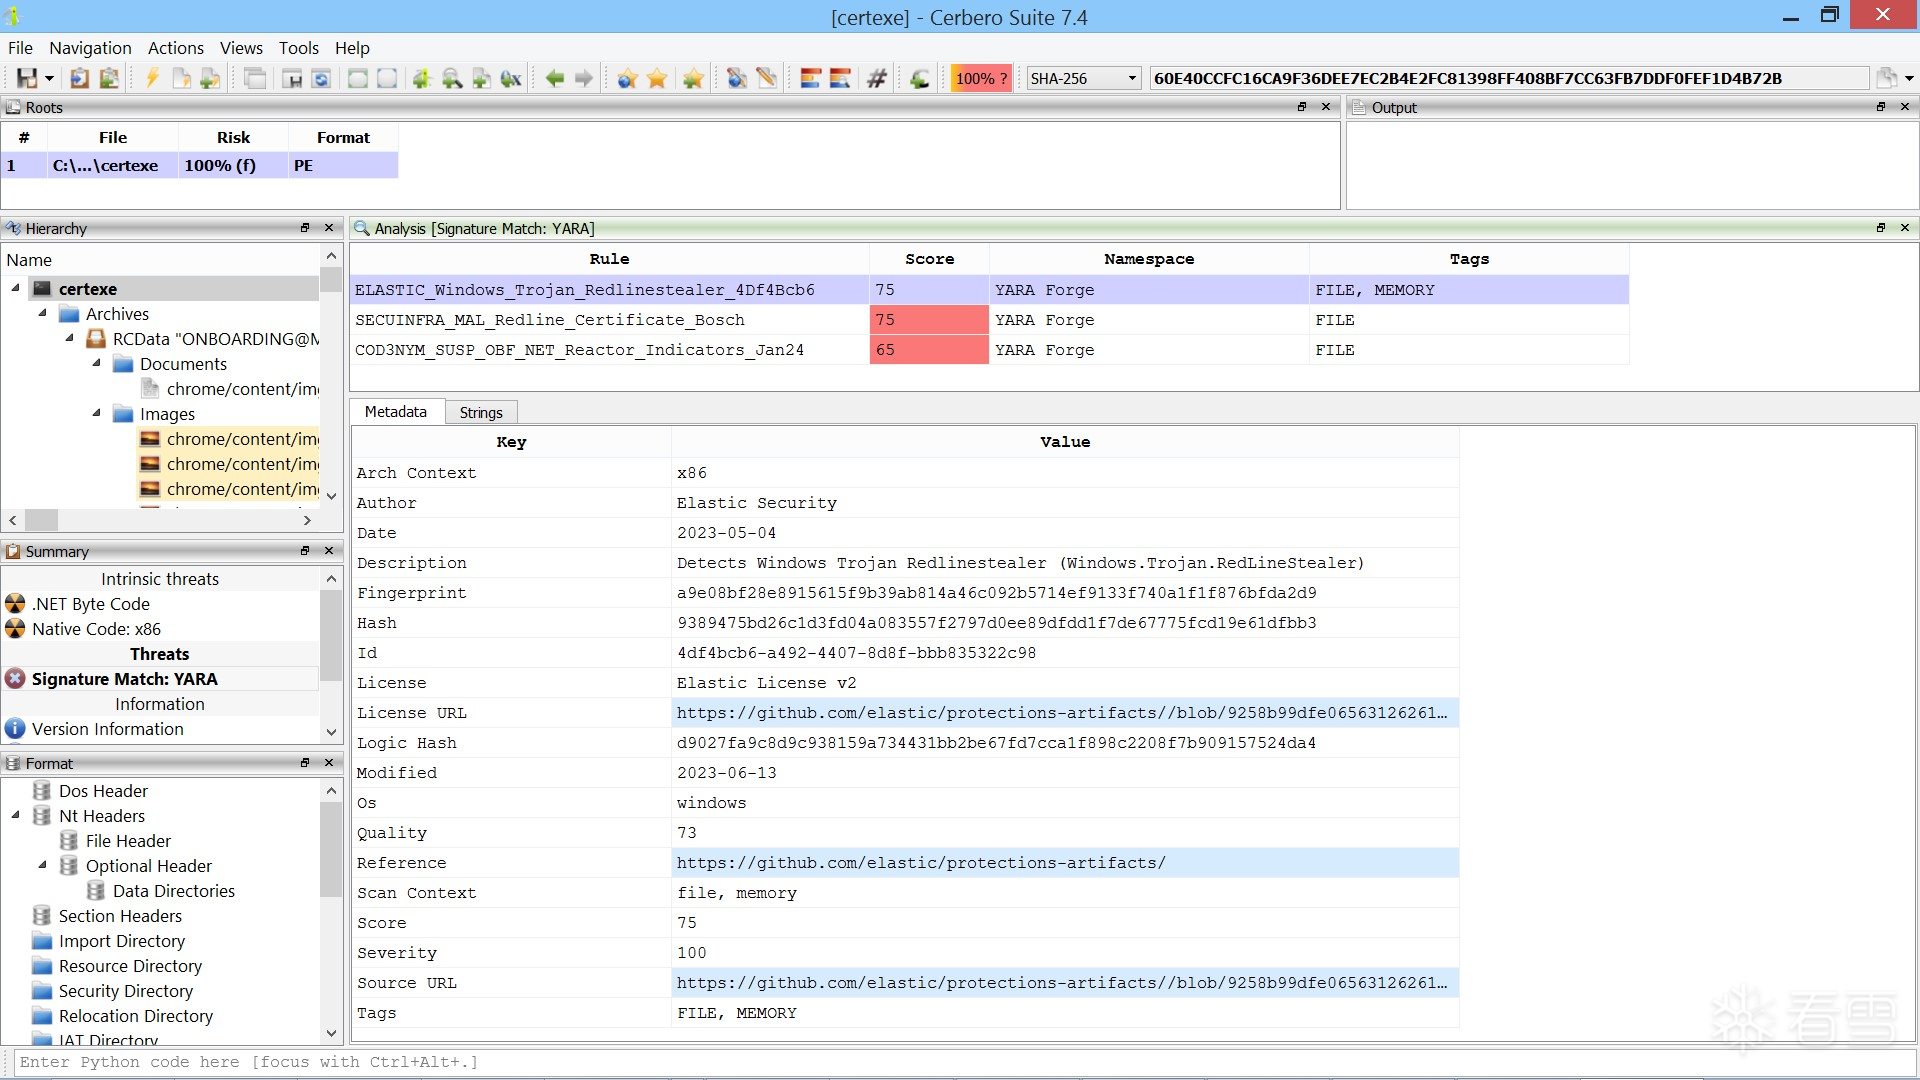
Task: Click the hash symbol toolbar icon
Action: click(877, 78)
